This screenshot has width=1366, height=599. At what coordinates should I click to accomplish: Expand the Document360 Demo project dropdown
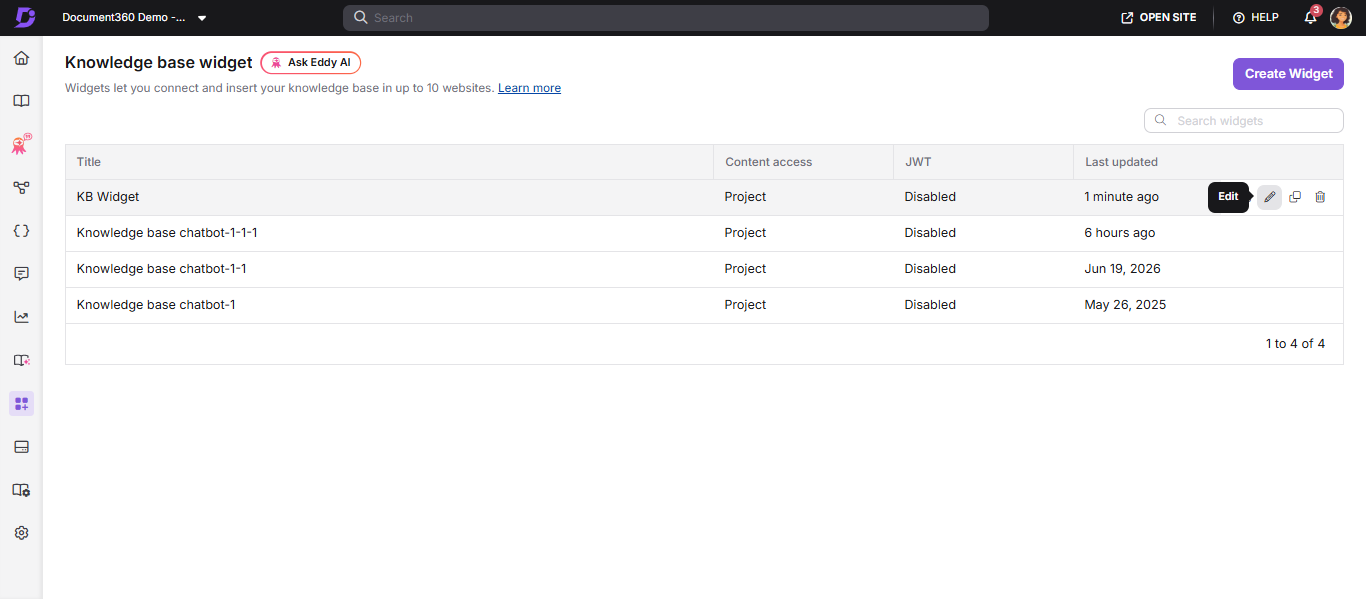(x=134, y=18)
